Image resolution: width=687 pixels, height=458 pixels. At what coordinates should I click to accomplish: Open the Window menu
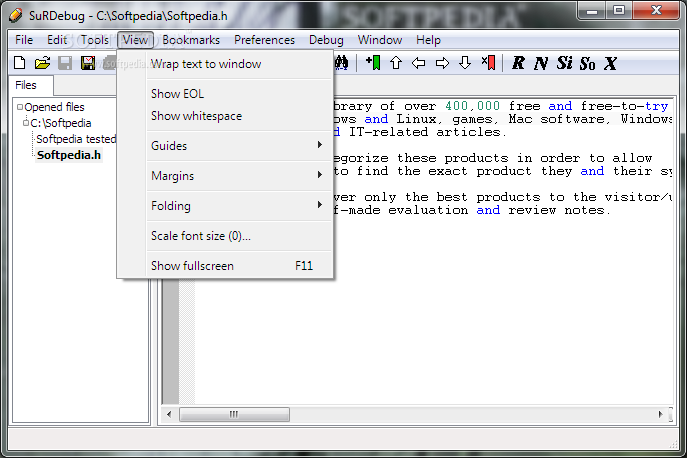click(x=380, y=40)
